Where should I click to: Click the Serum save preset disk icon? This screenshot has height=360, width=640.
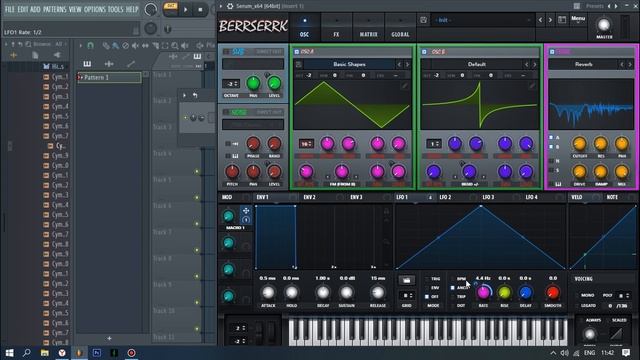pos(423,20)
